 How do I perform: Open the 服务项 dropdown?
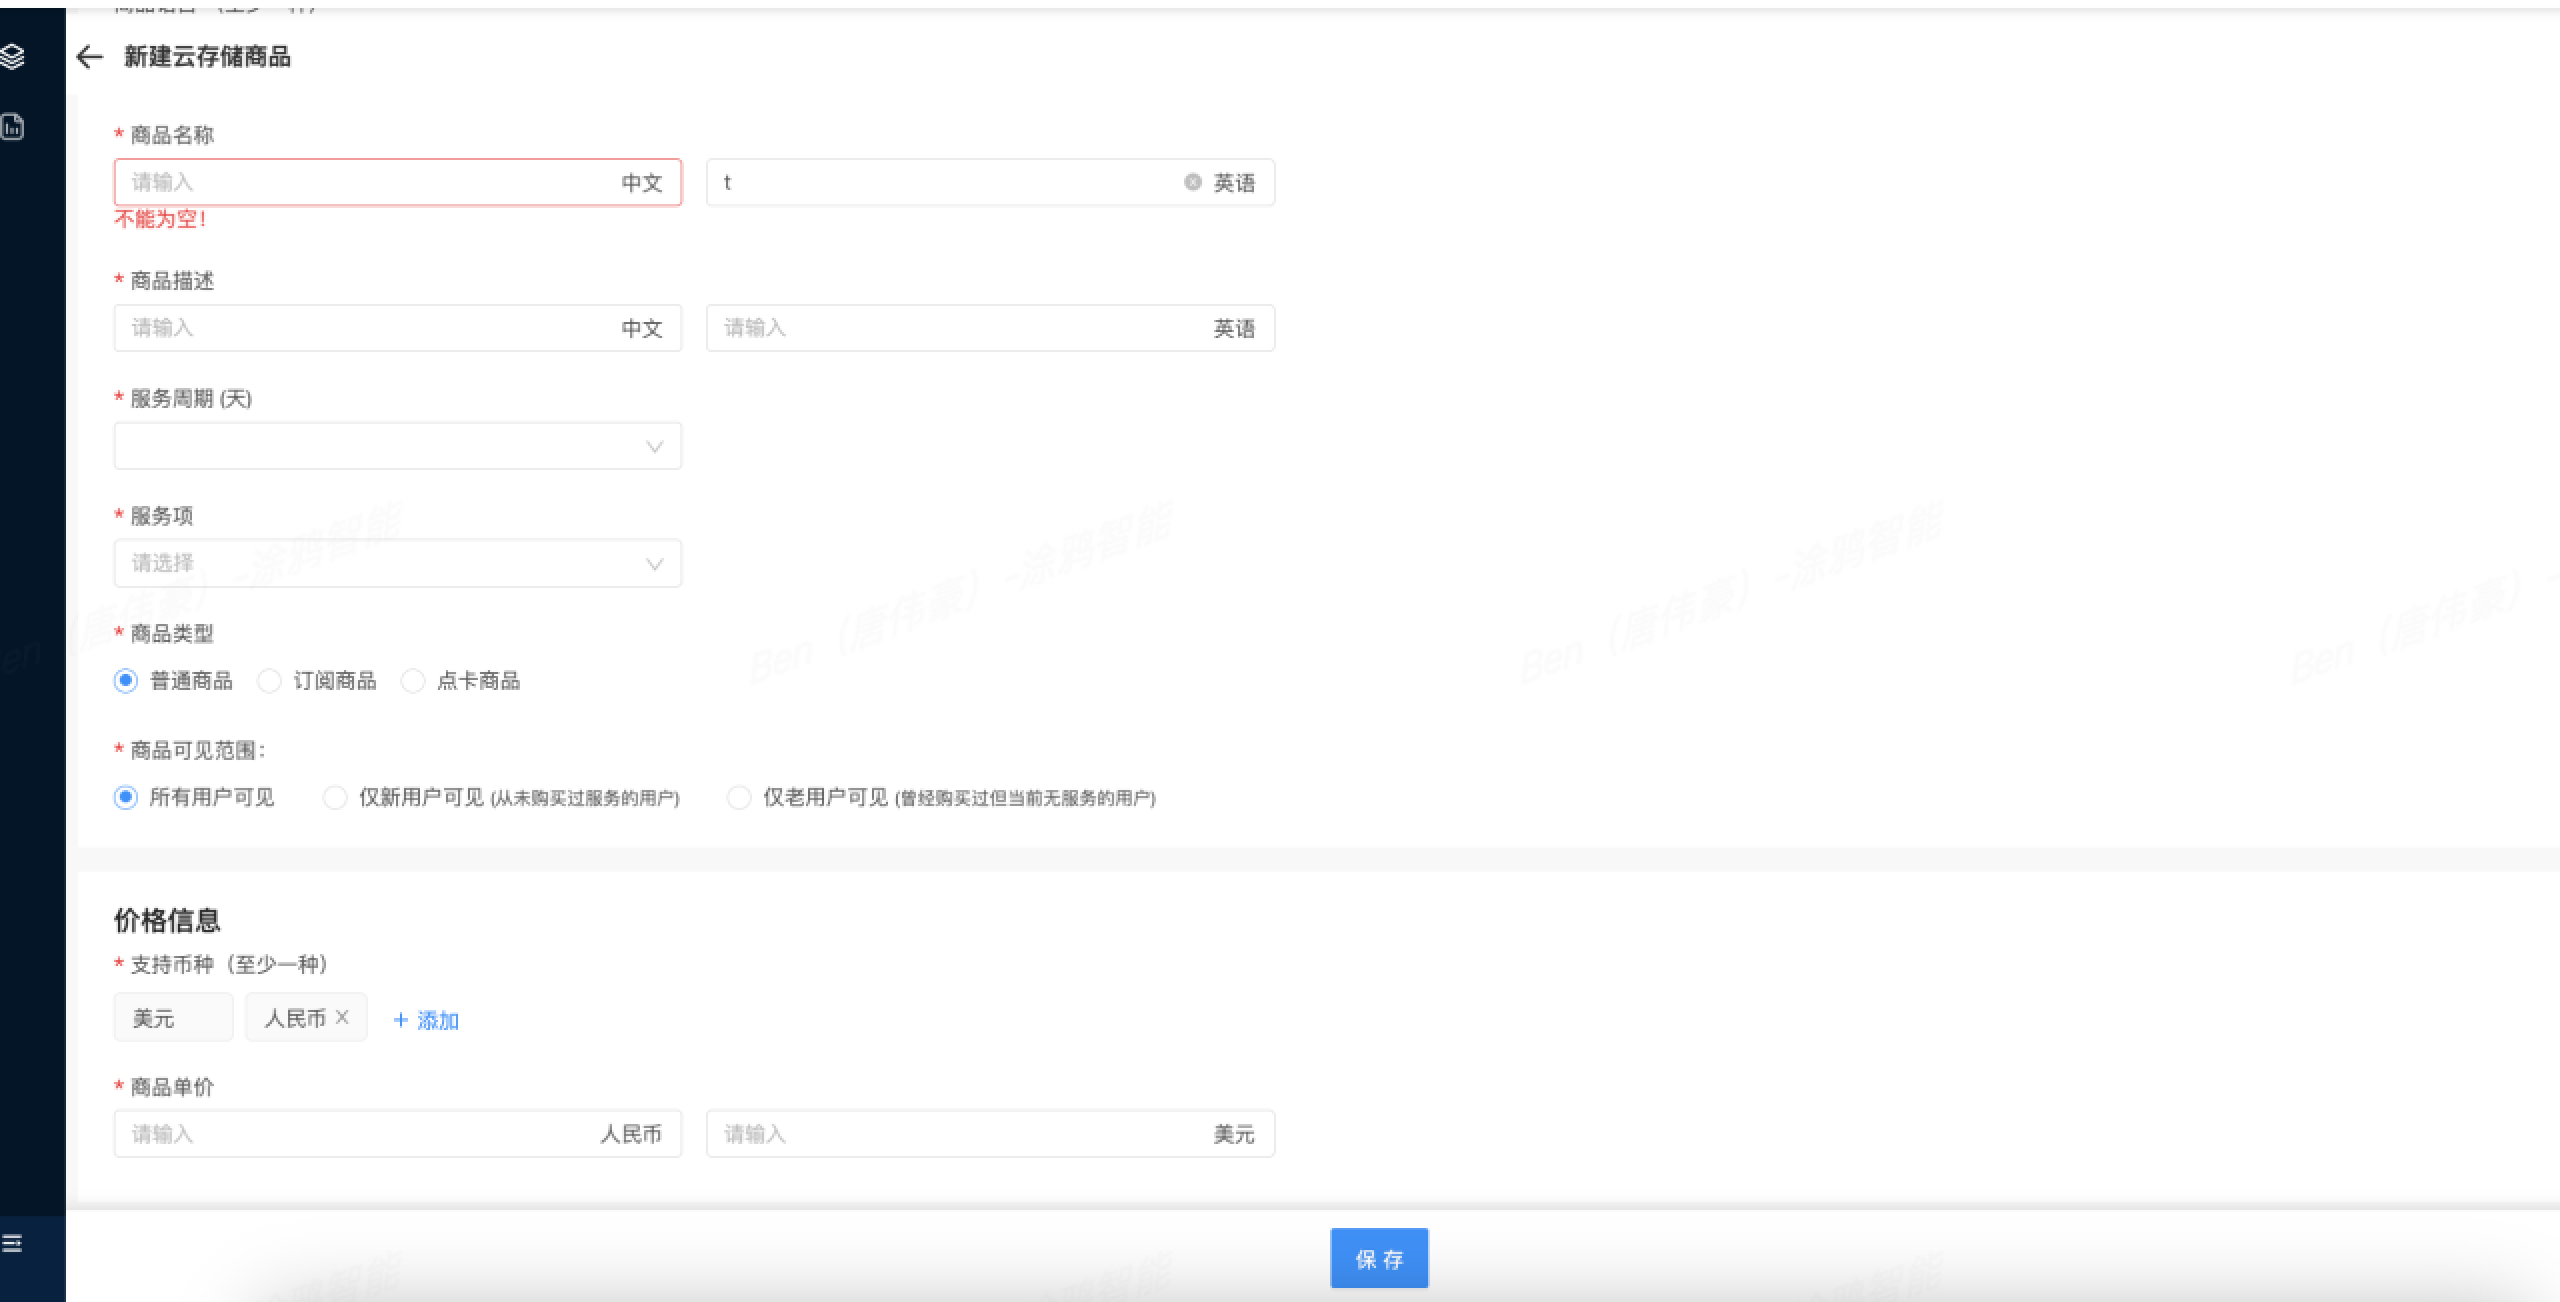coord(398,563)
